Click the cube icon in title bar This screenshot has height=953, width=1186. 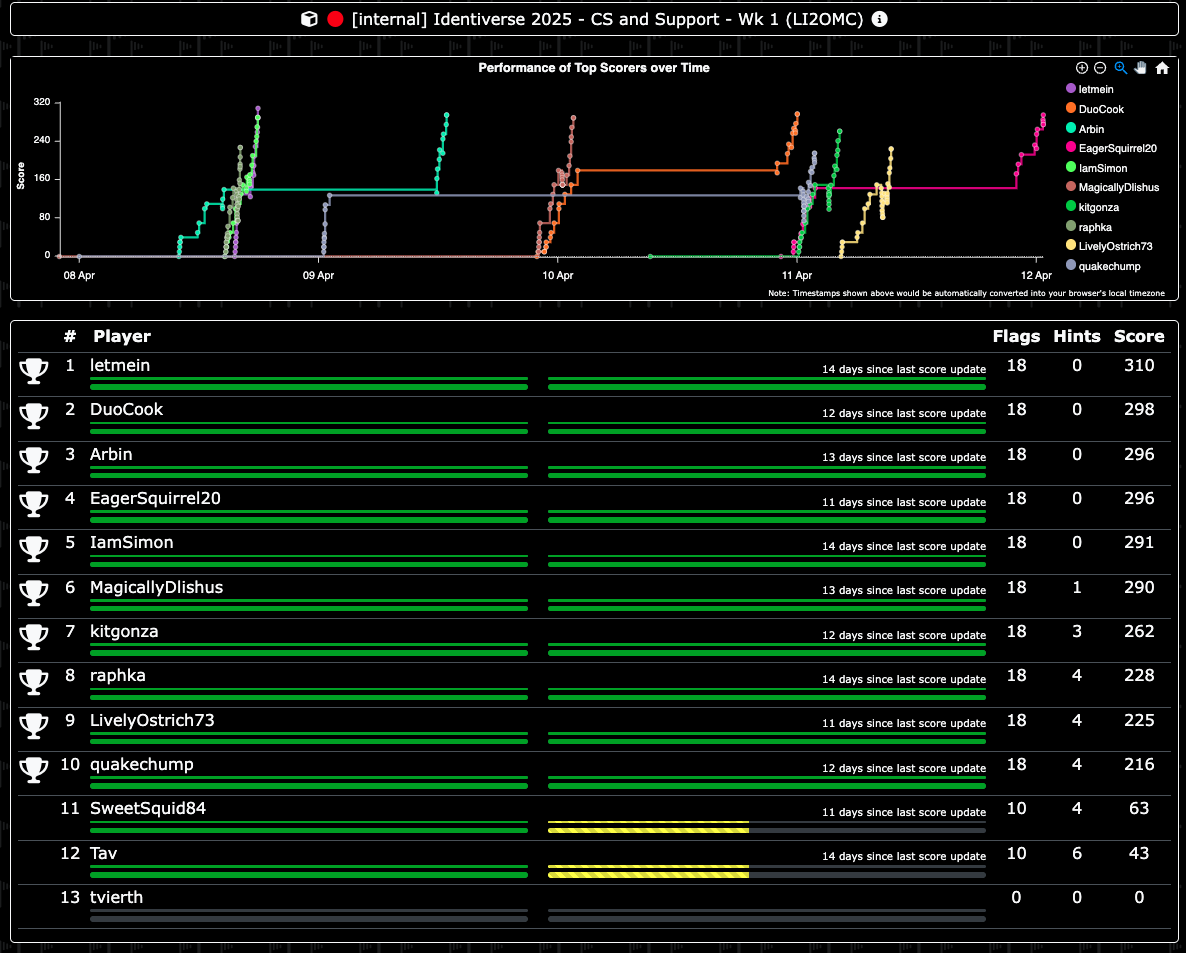point(310,19)
